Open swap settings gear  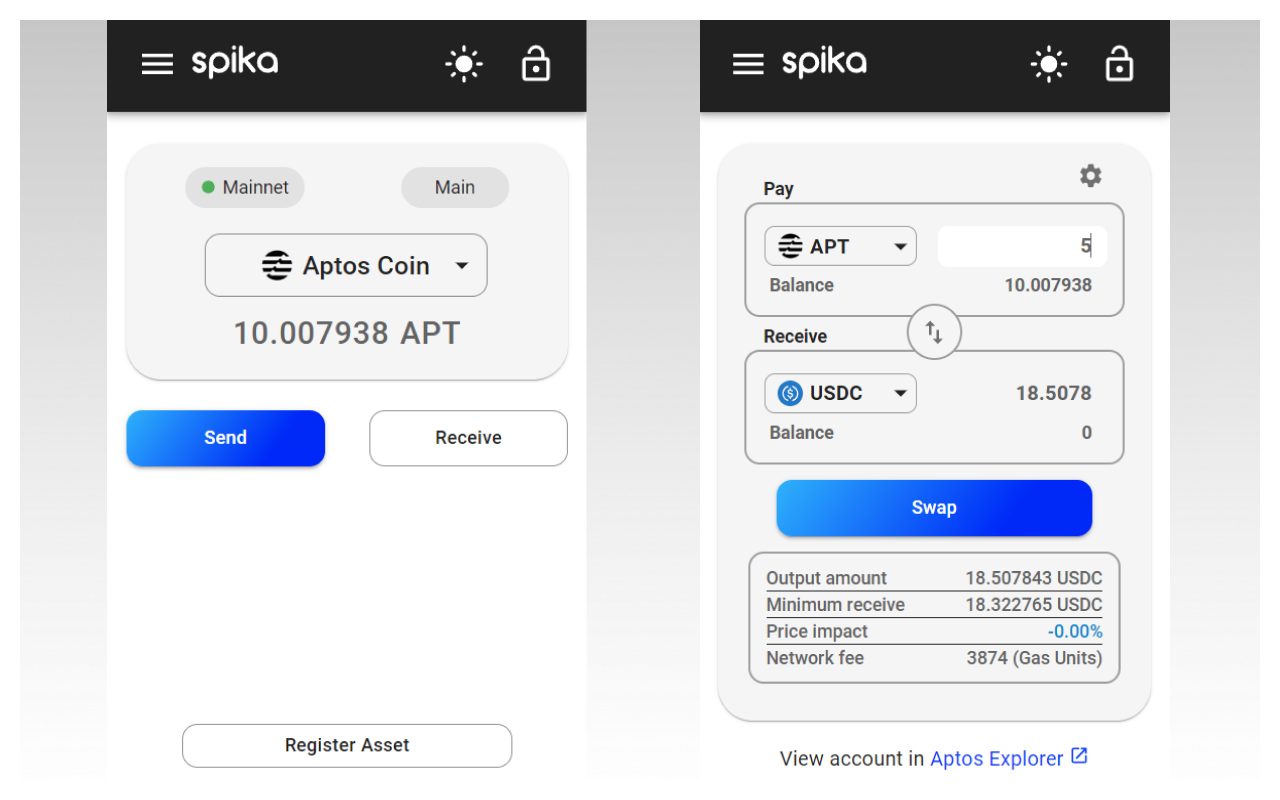click(1090, 176)
